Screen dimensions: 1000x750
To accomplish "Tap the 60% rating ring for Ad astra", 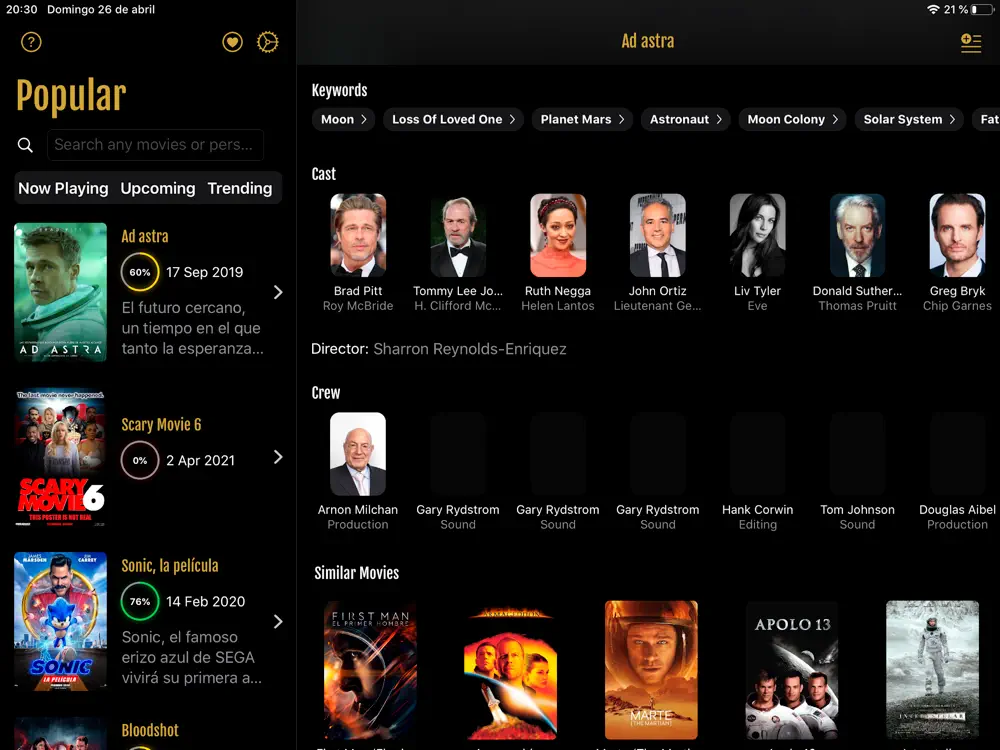I will click(x=140, y=272).
